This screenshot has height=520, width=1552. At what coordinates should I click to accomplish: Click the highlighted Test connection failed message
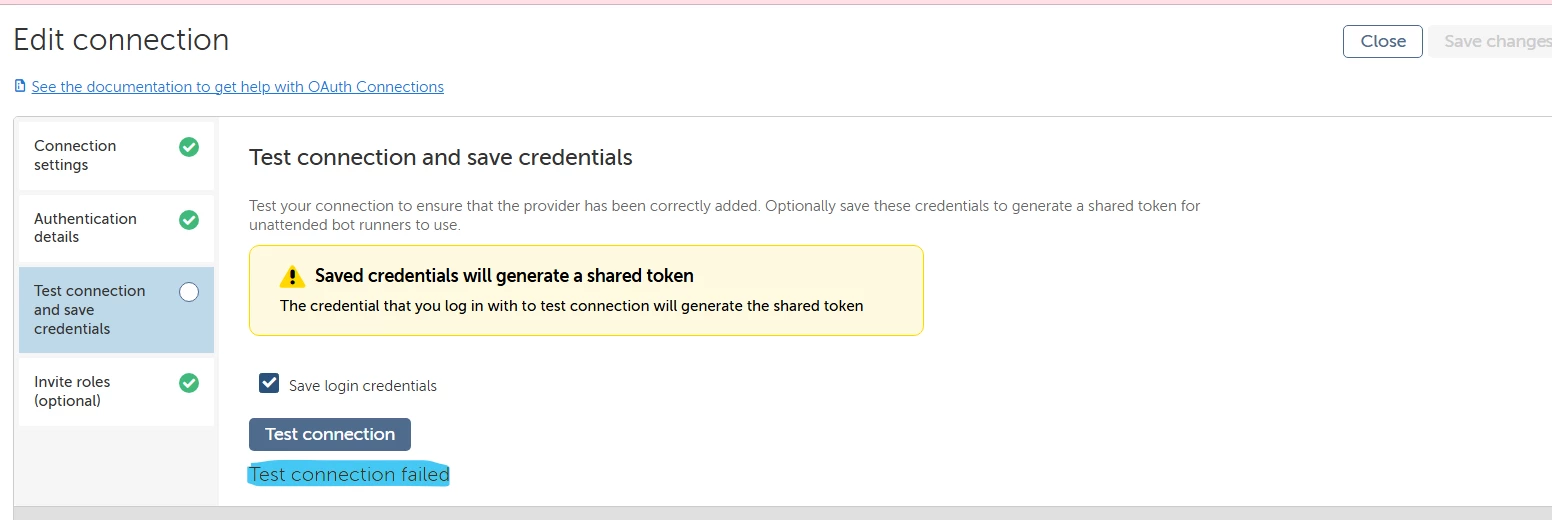tap(349, 474)
